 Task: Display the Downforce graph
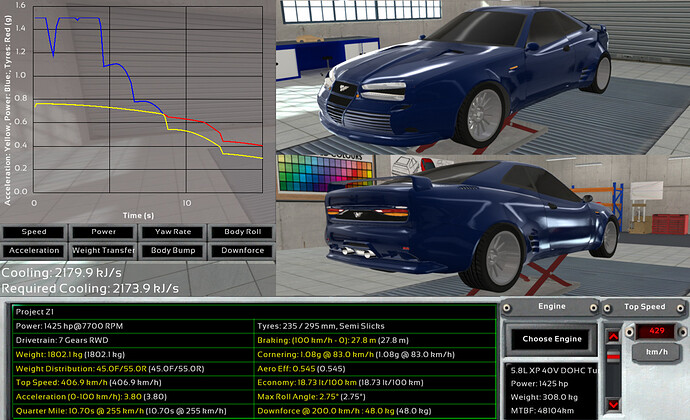pyautogui.click(x=242, y=251)
